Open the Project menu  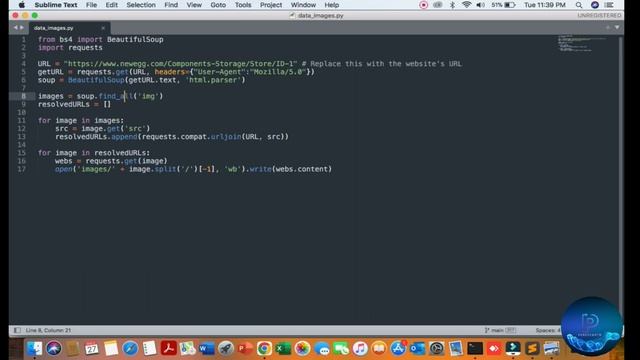[271, 5]
